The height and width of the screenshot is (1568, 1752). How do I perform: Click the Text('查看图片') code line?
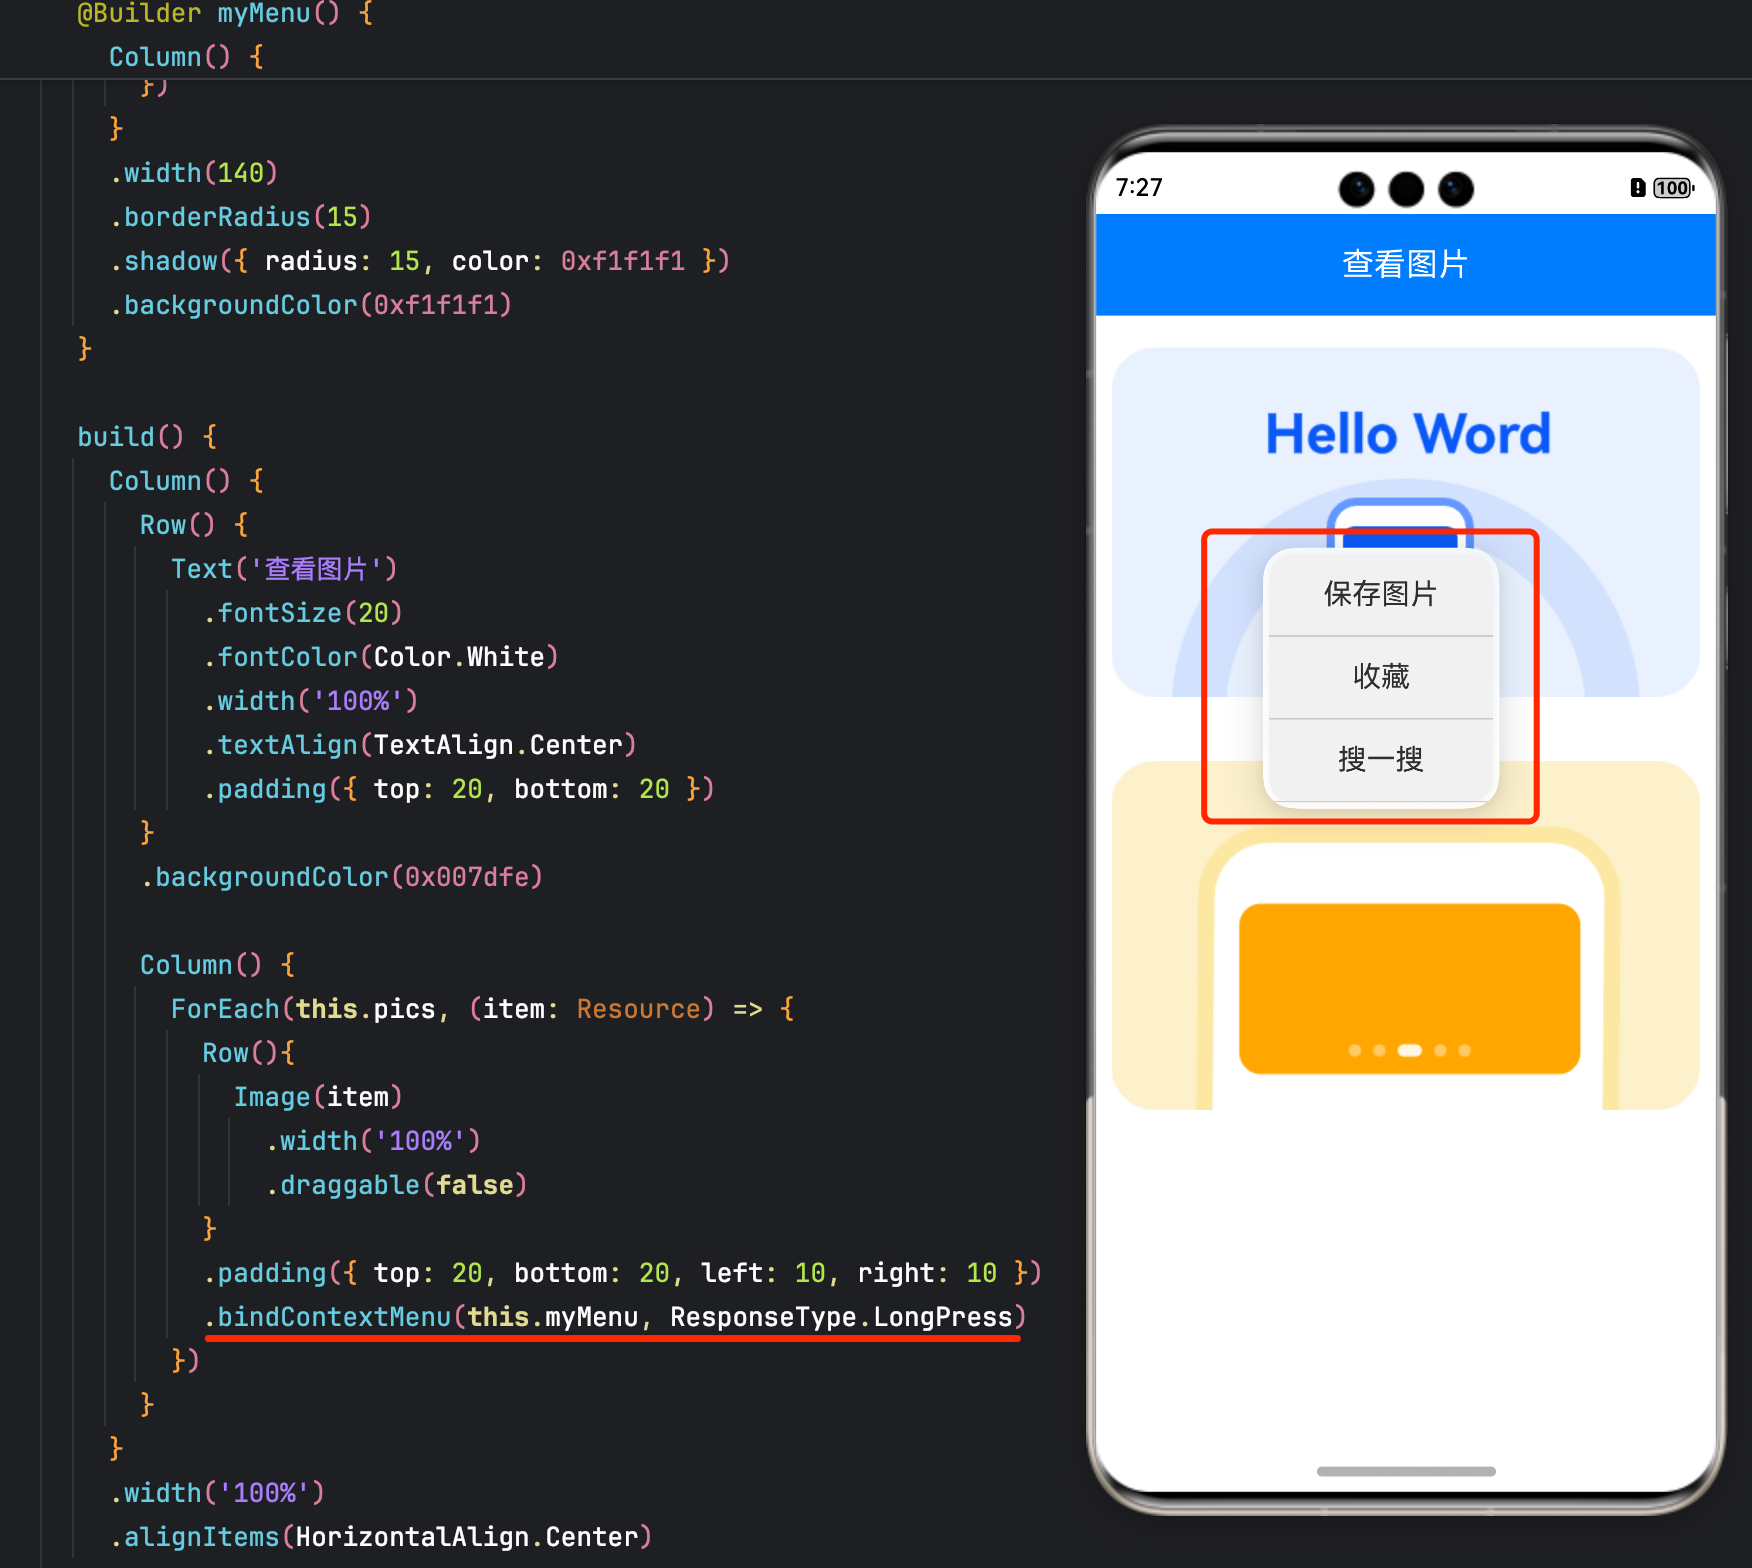point(284,569)
